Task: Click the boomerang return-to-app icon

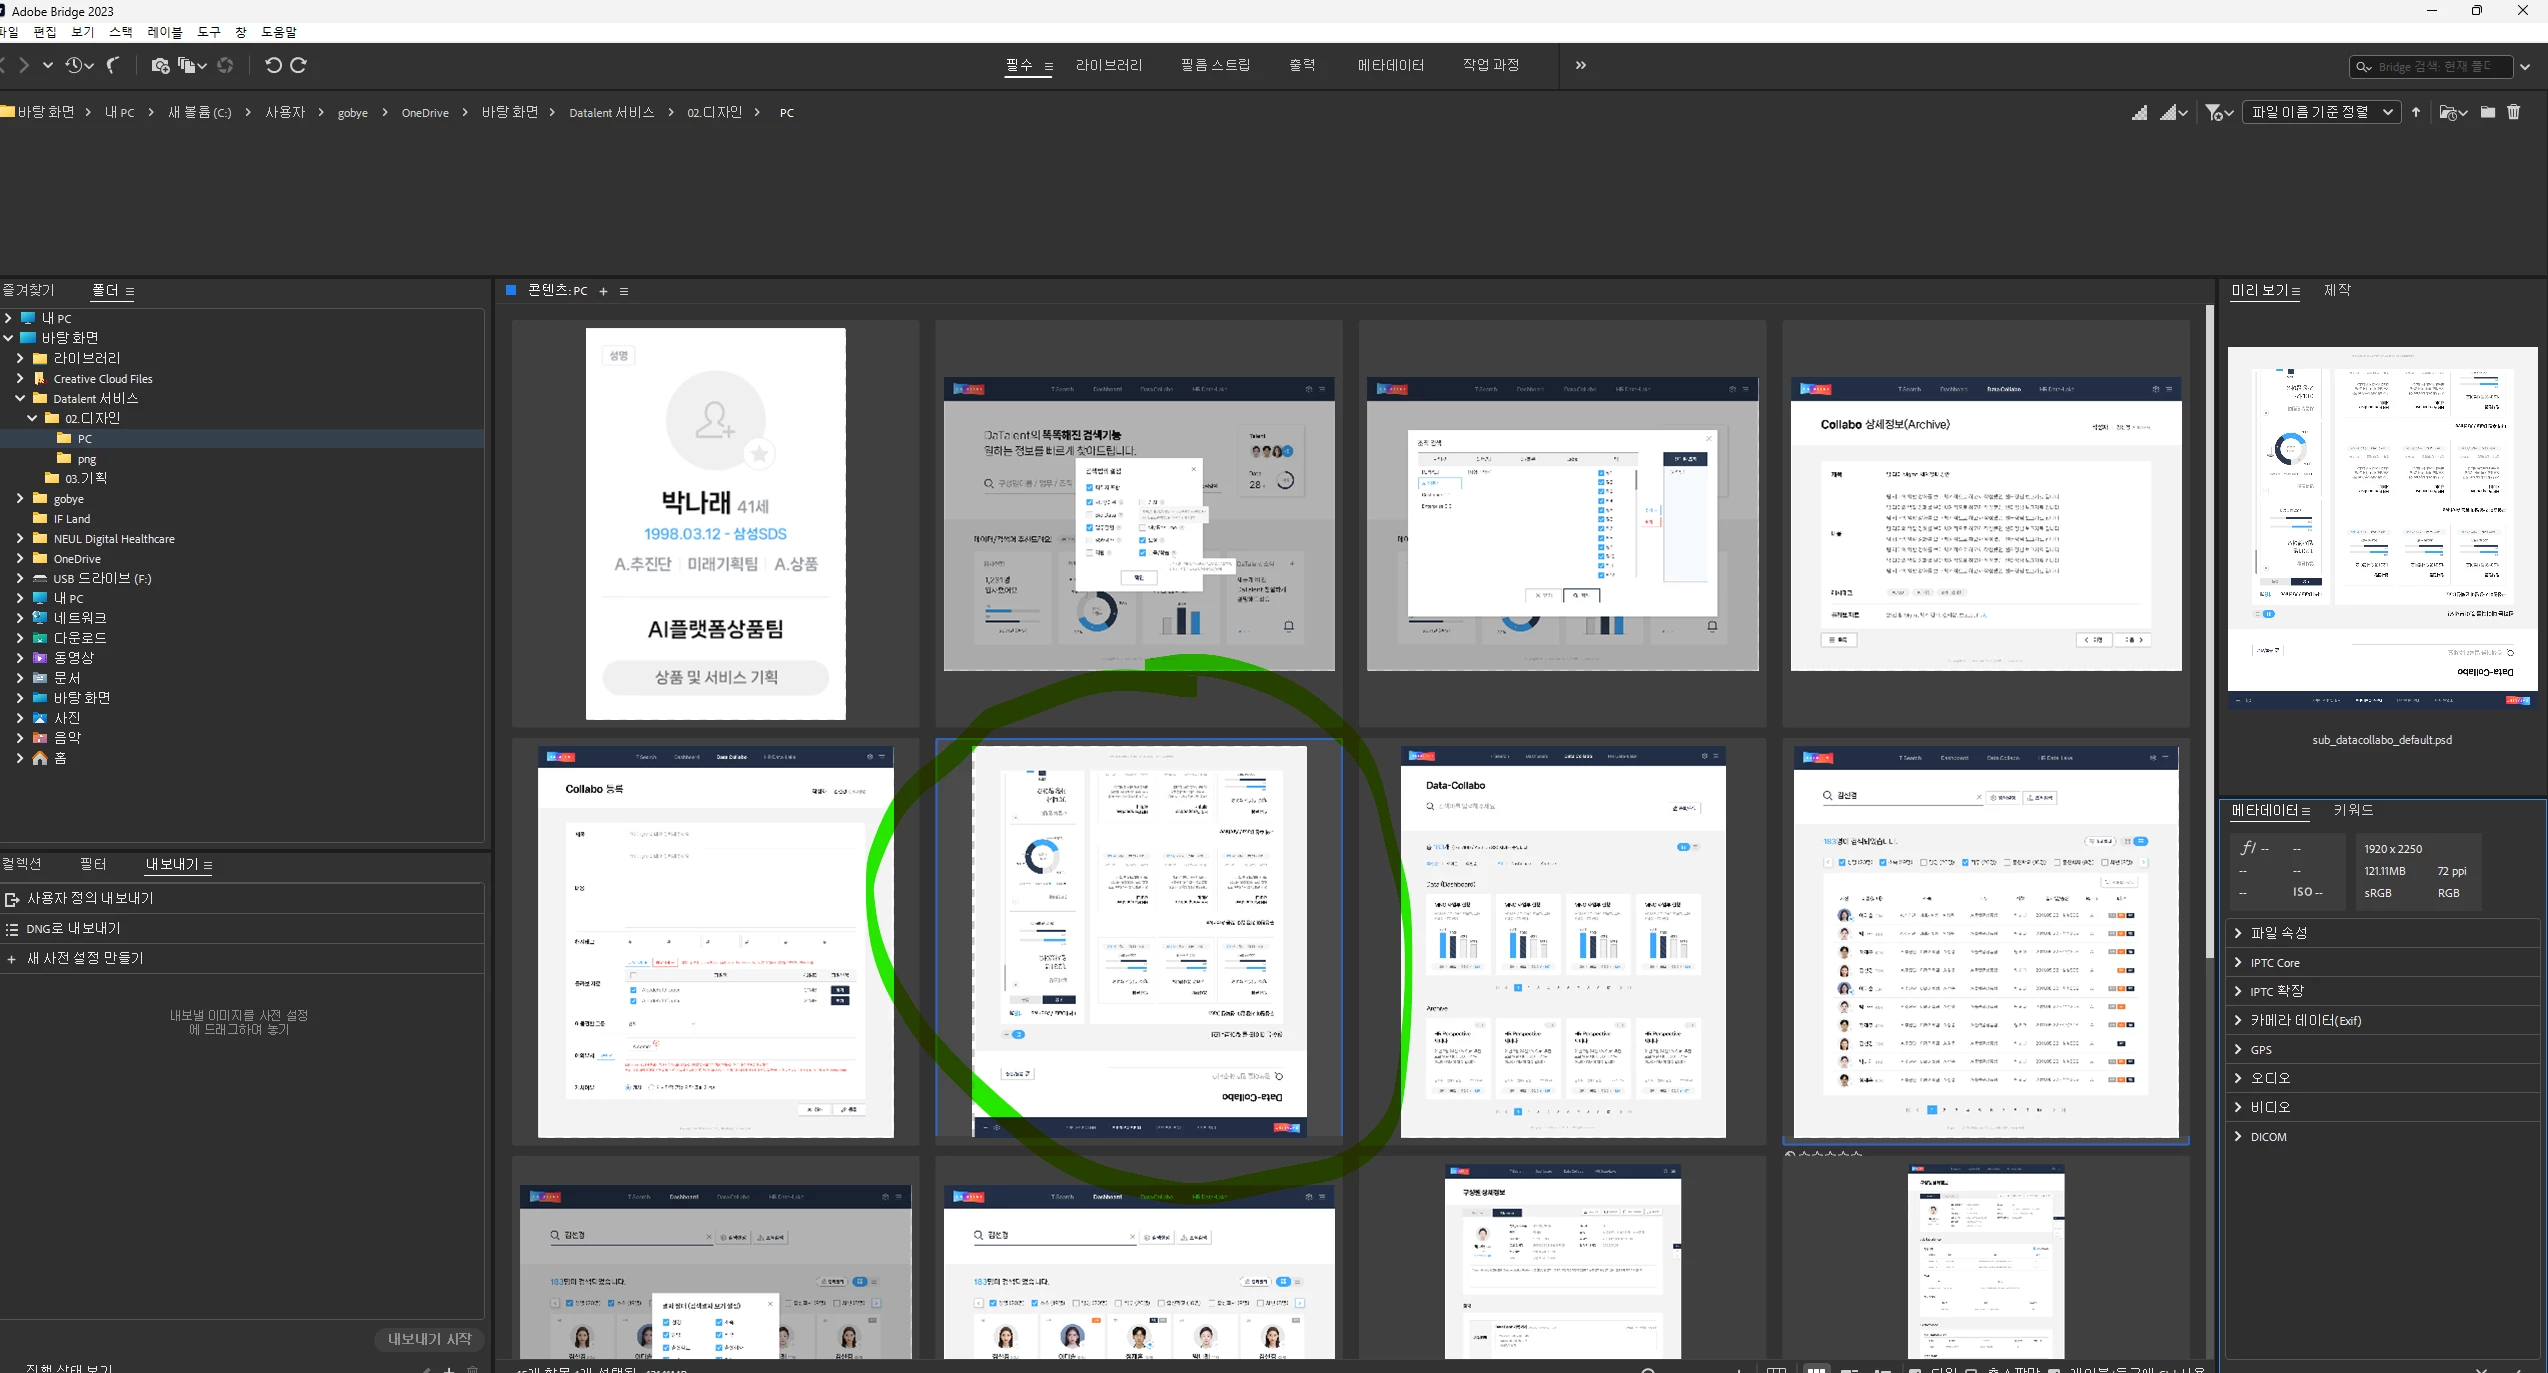Action: point(114,66)
